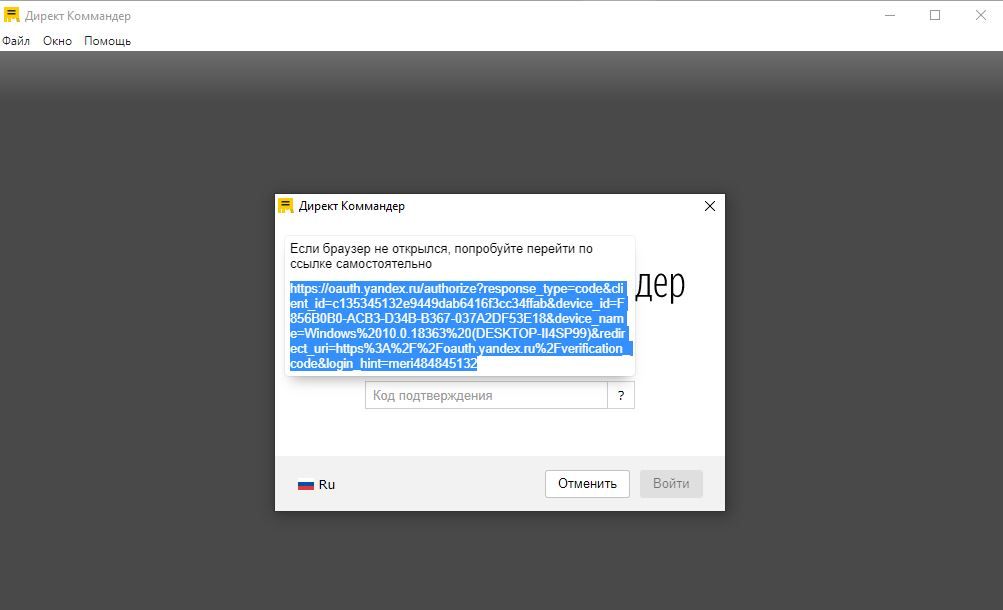The height and width of the screenshot is (610, 1003).
Task: Open the Помощь menu
Action: click(x=107, y=41)
